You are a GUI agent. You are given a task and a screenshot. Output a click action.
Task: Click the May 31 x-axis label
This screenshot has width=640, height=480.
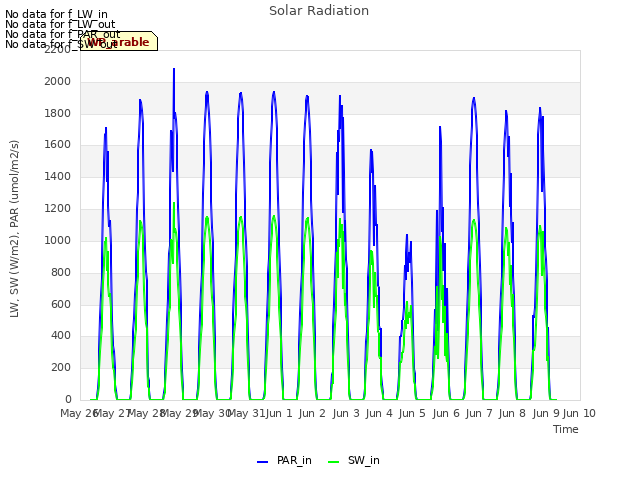coord(246,413)
